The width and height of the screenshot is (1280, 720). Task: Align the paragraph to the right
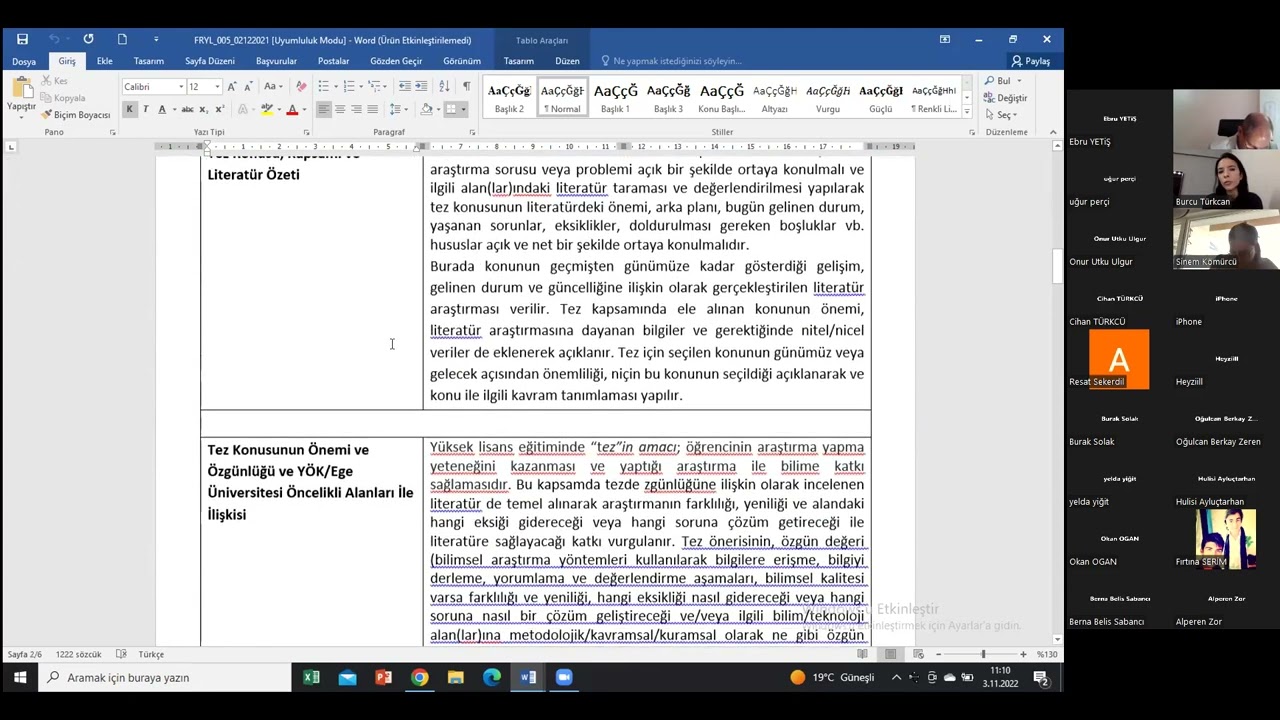pyautogui.click(x=356, y=109)
